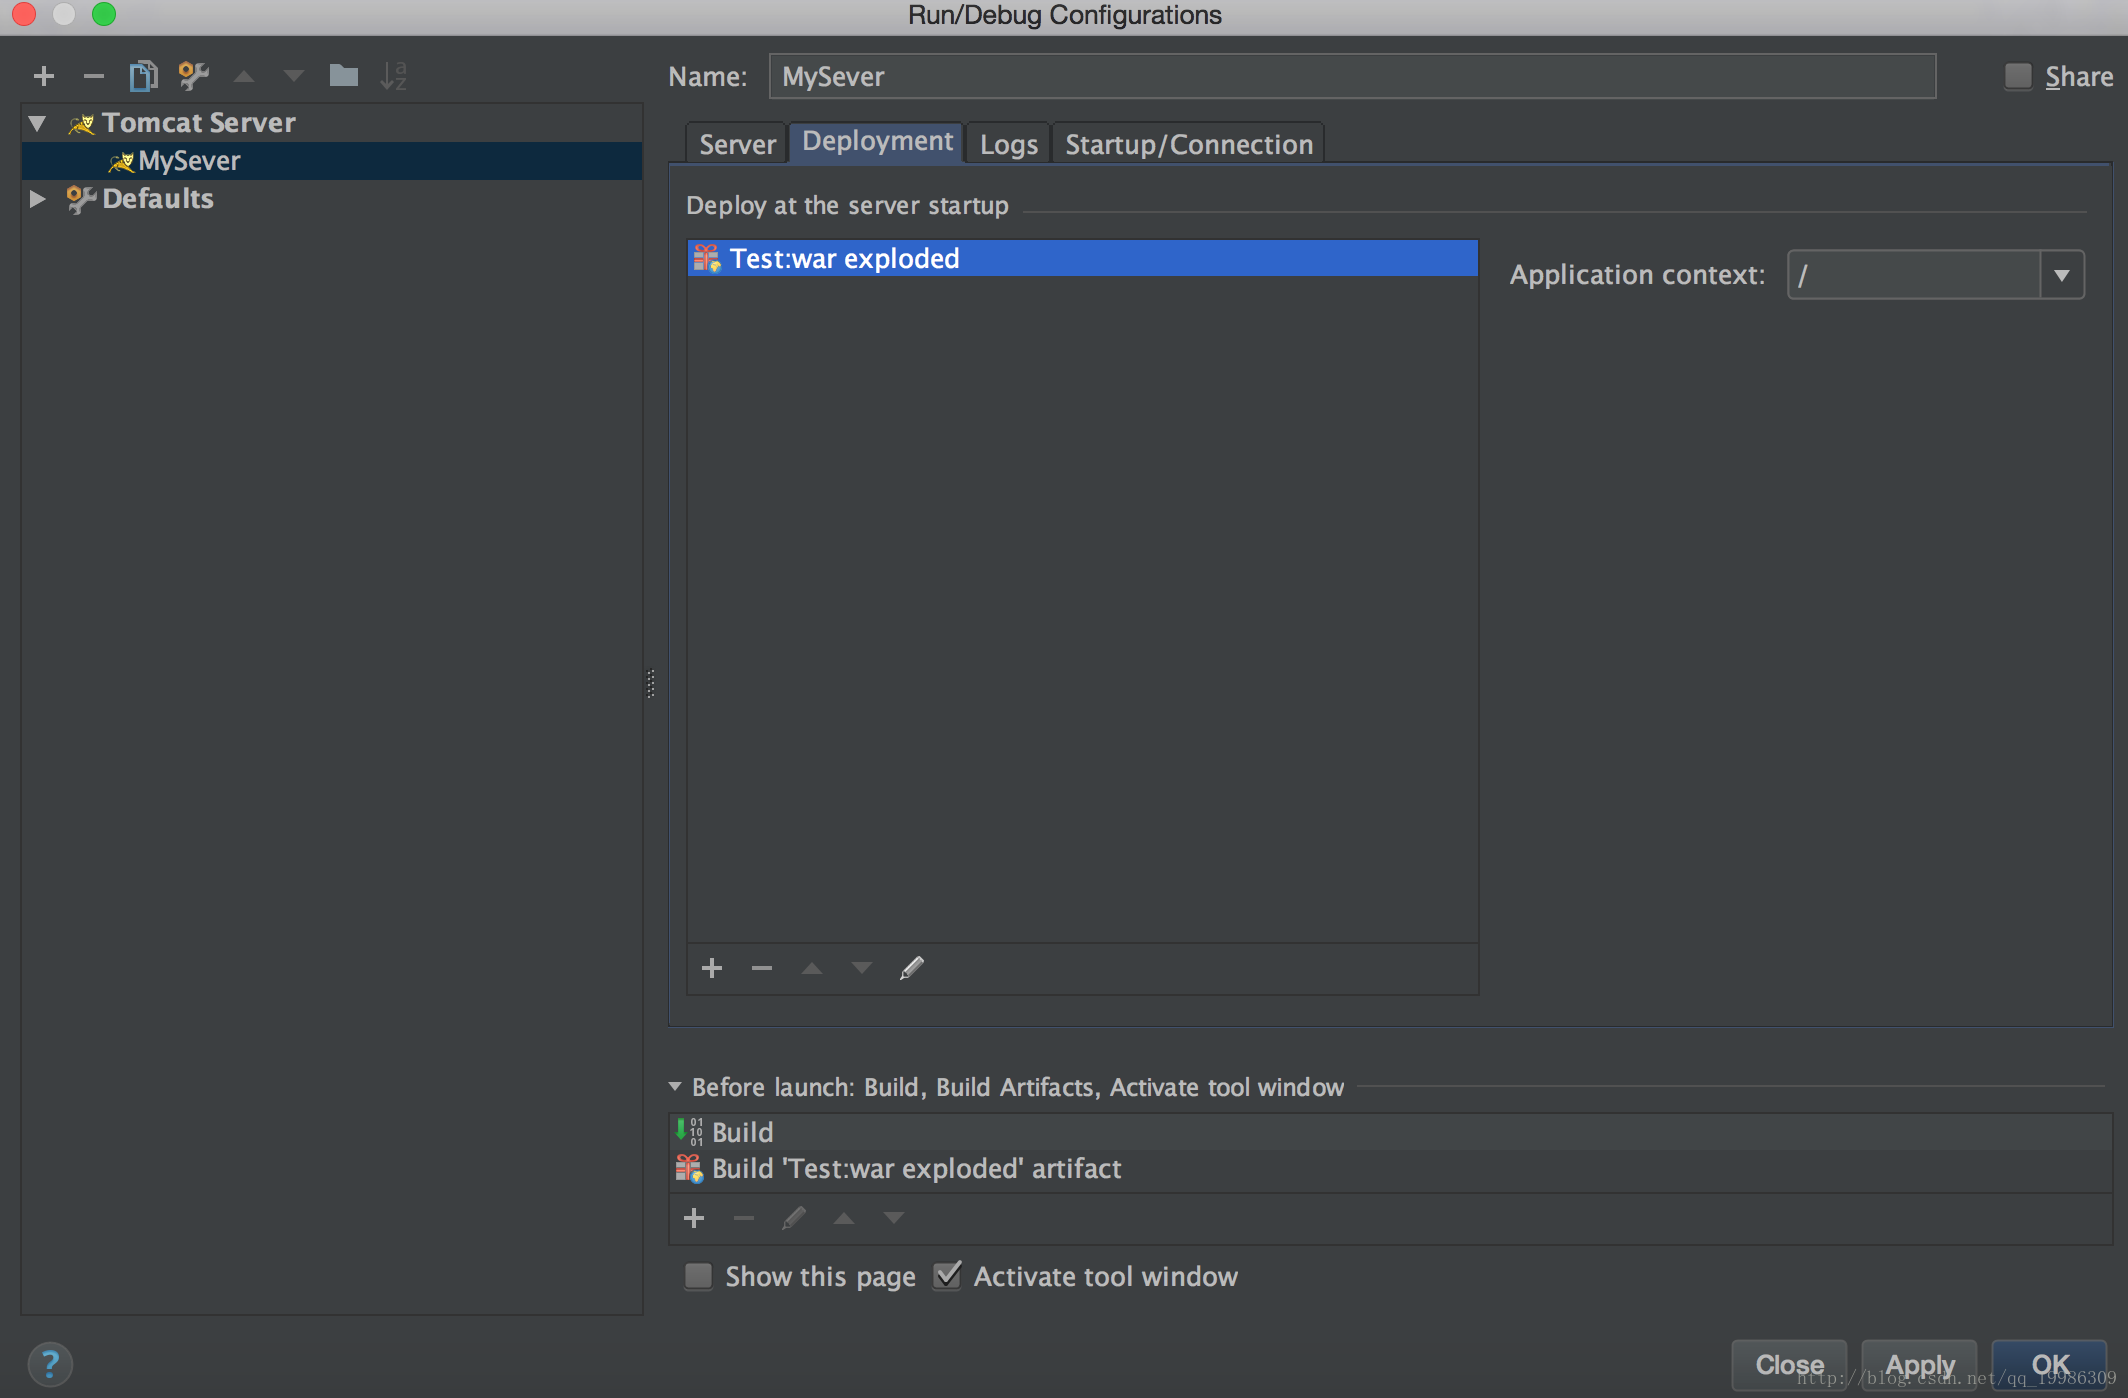
Task: Open the Startup/Connection tab
Action: [x=1188, y=145]
